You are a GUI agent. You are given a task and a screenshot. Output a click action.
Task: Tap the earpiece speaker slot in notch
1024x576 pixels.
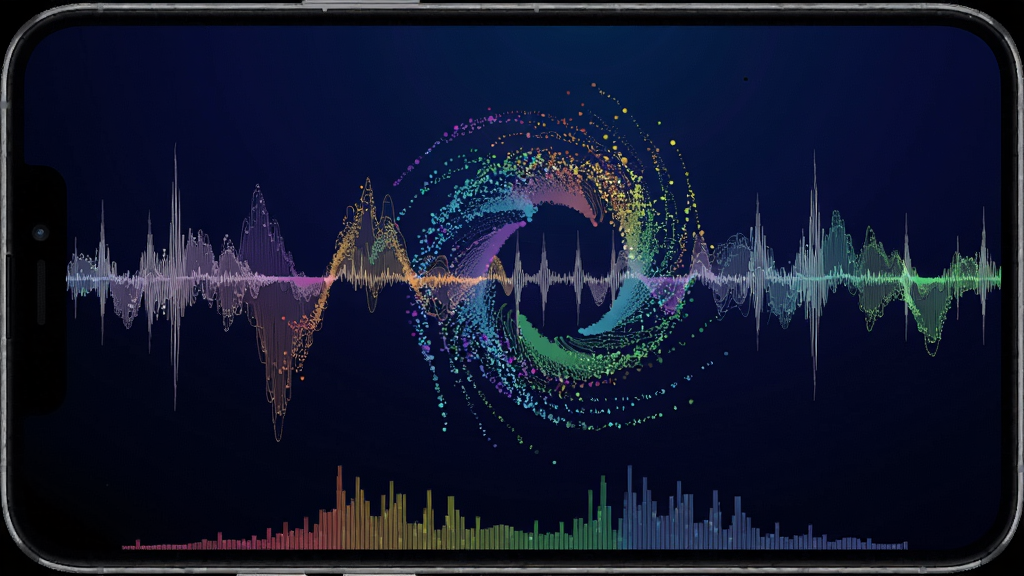coord(40,292)
